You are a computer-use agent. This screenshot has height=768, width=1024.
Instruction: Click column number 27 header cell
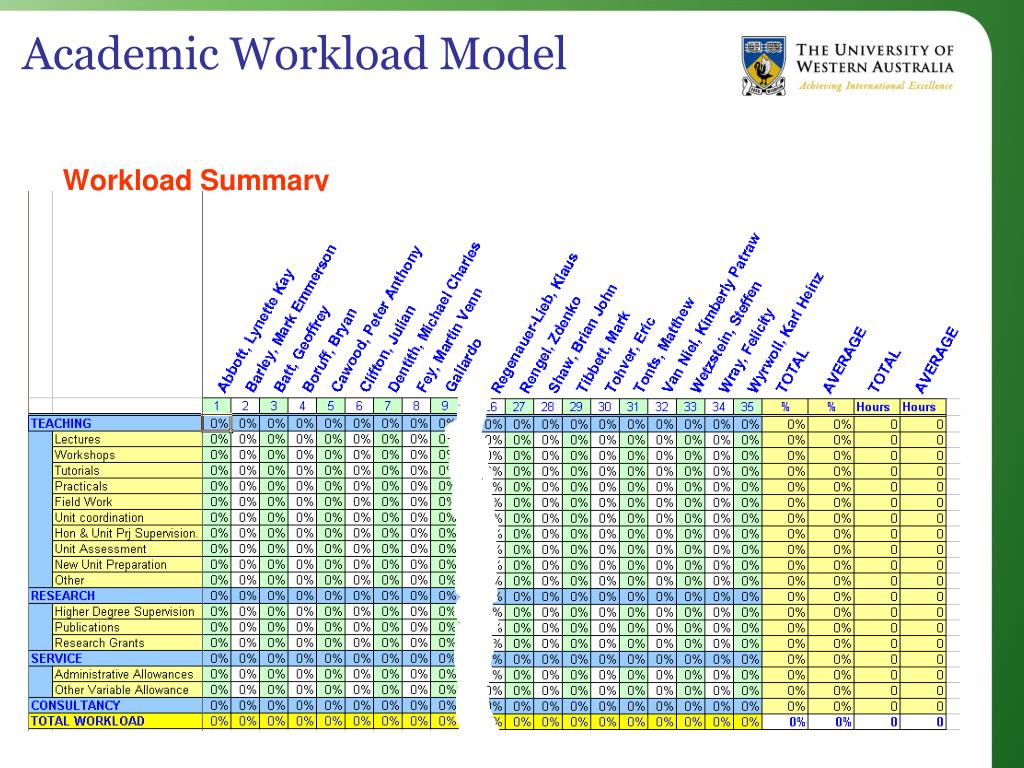[x=519, y=406]
